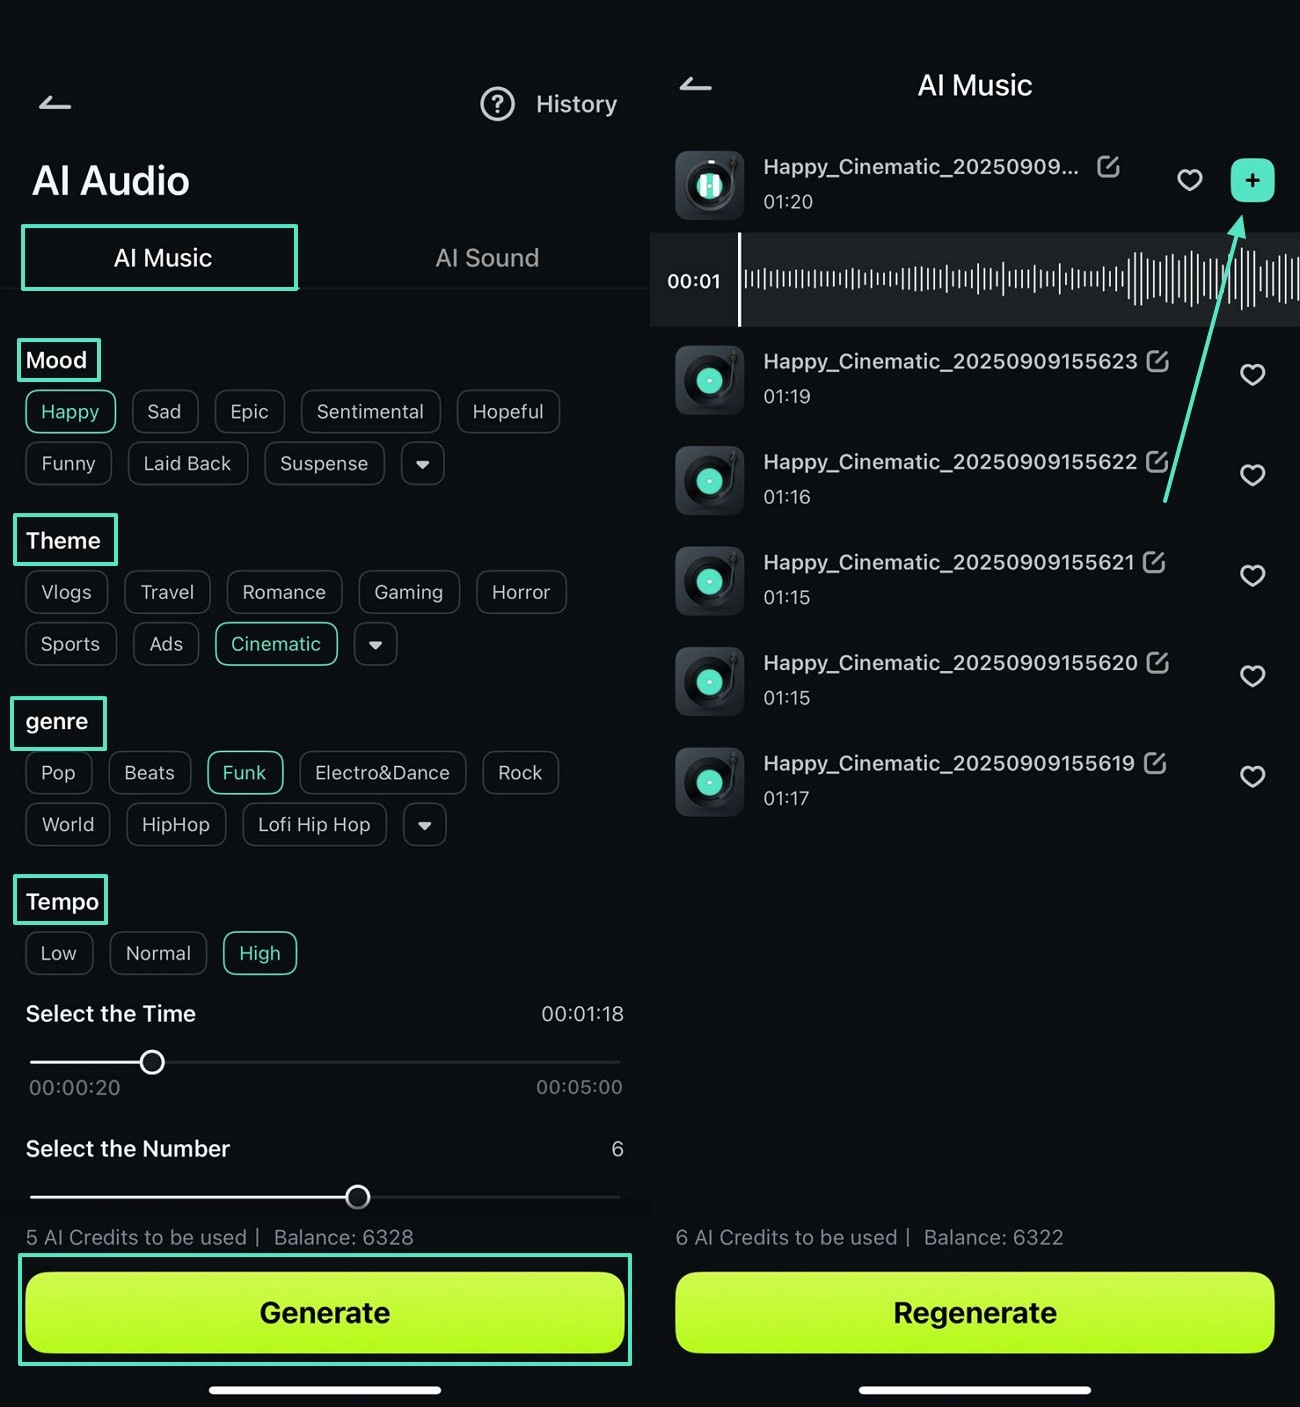Favorite the Happy_Cinematic_20250909155622 track
This screenshot has width=1300, height=1407.
(x=1252, y=475)
